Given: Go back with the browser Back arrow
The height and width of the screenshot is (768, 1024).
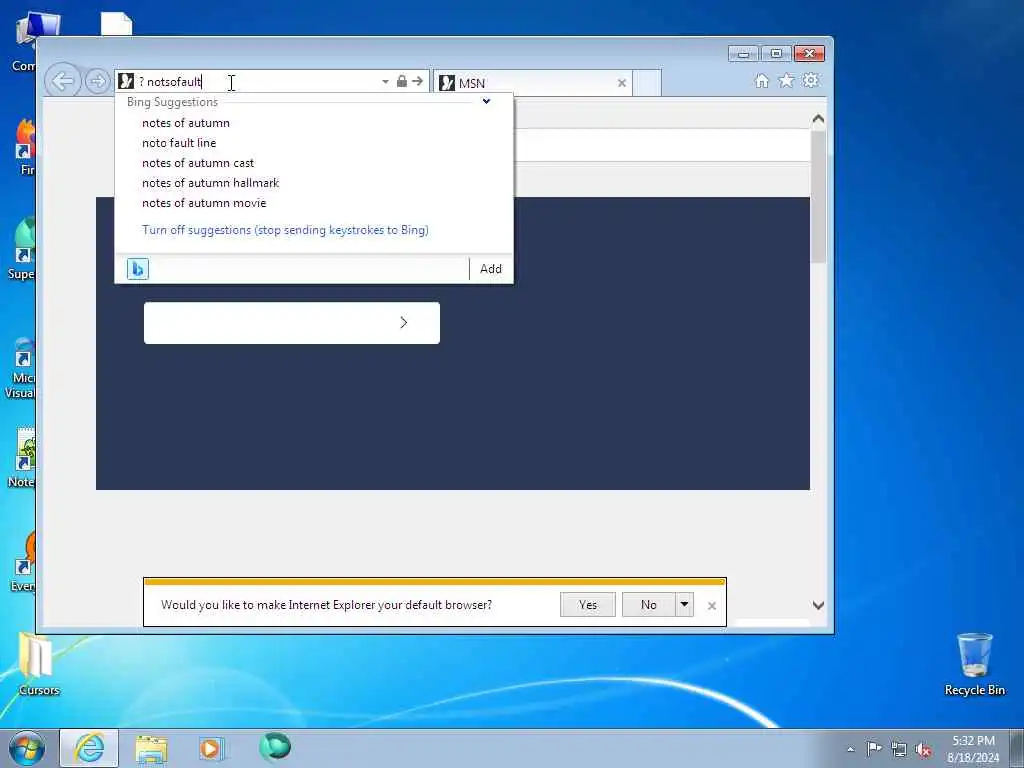Looking at the screenshot, I should pos(63,82).
